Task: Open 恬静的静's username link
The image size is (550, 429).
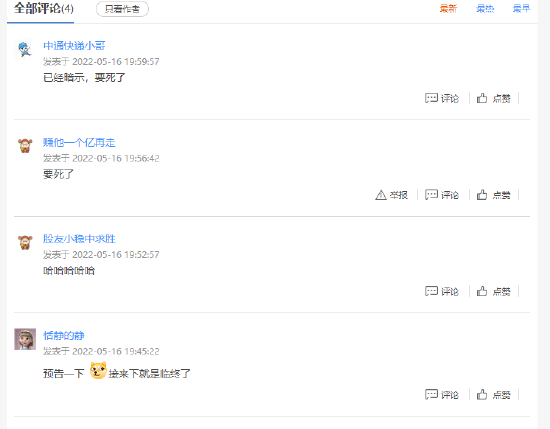Action: pyautogui.click(x=63, y=336)
